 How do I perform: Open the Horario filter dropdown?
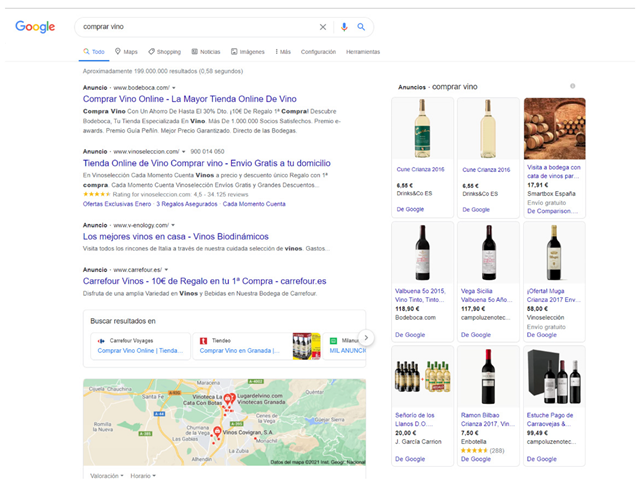[142, 476]
